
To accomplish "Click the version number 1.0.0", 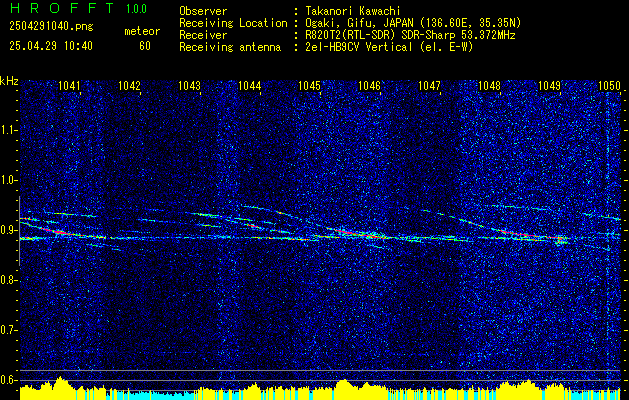I will tap(136, 8).
